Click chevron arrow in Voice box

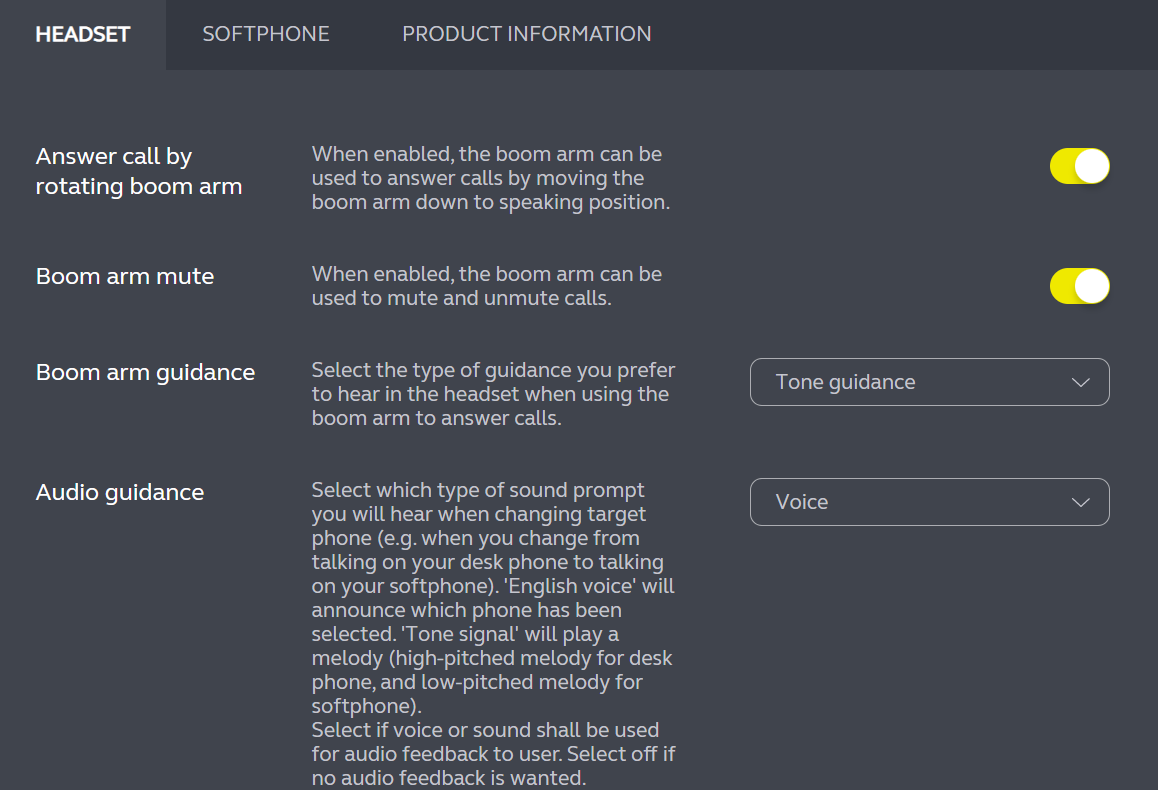tap(1080, 502)
